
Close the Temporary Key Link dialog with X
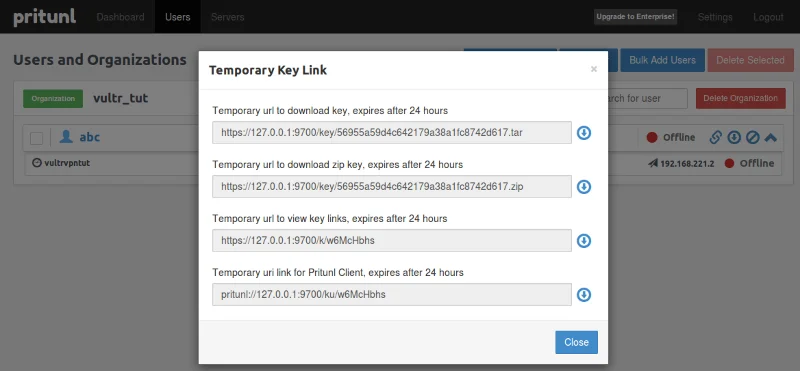593,69
